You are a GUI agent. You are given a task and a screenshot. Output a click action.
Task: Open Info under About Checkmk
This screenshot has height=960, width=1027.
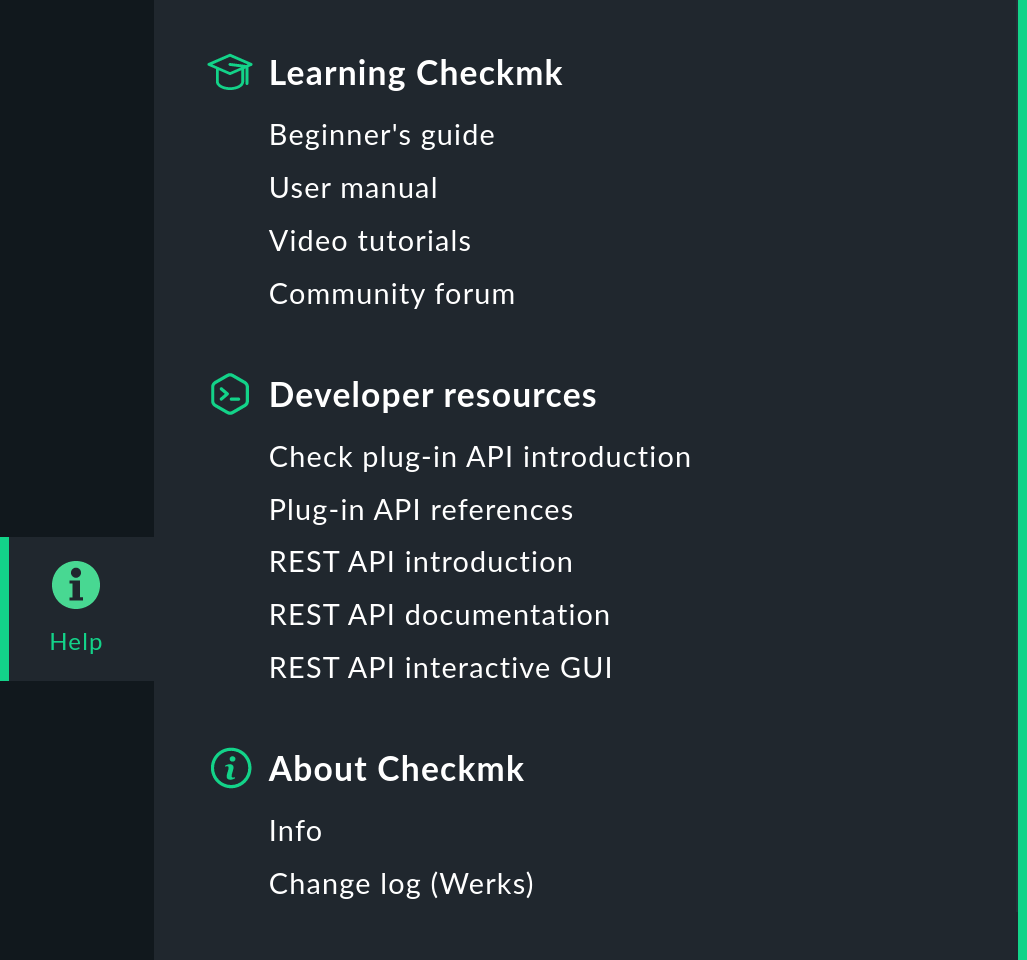(295, 831)
